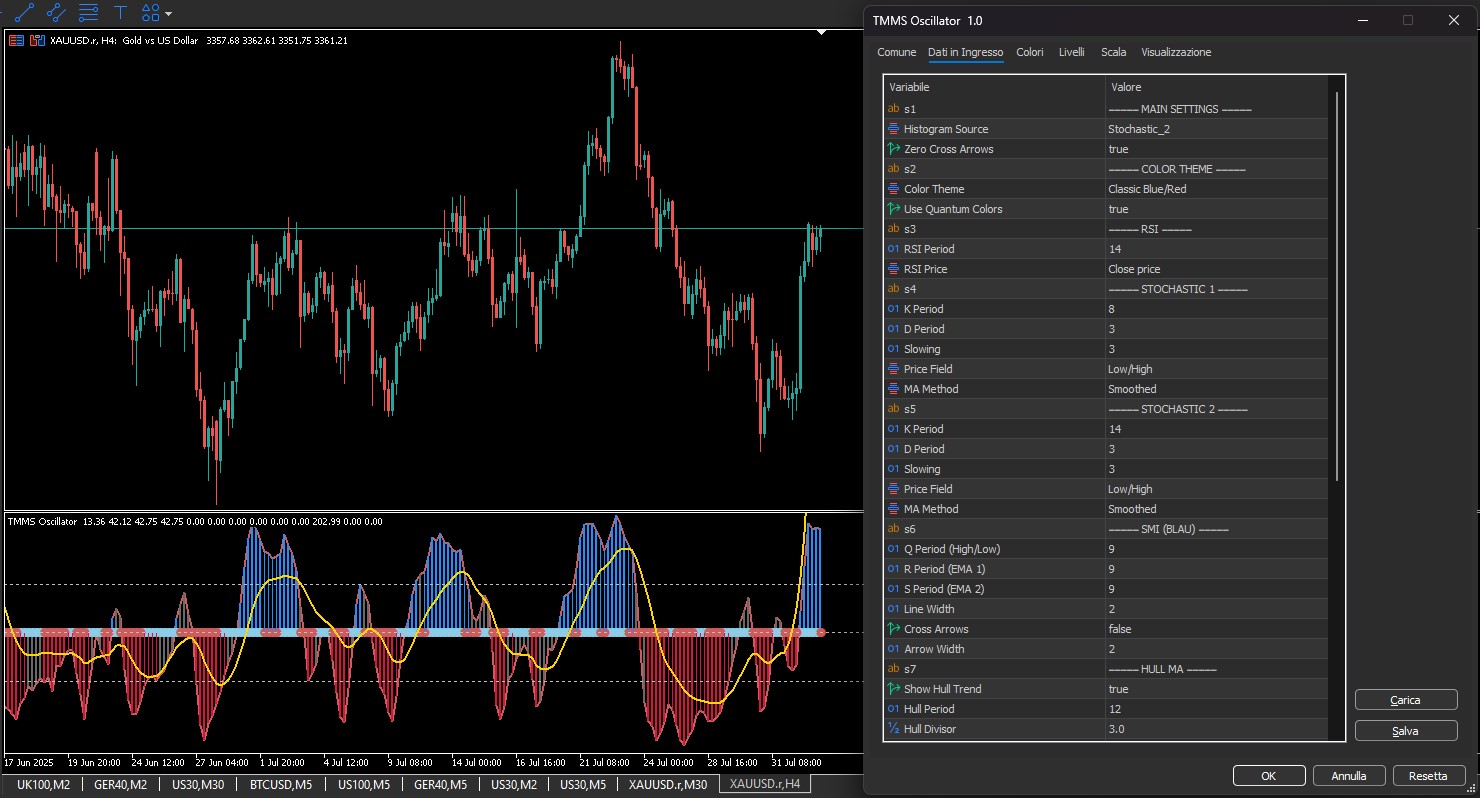Open Histogram Source value Stochastic_2 dropdown
Viewport: 1480px width, 798px height.
(x=1216, y=129)
